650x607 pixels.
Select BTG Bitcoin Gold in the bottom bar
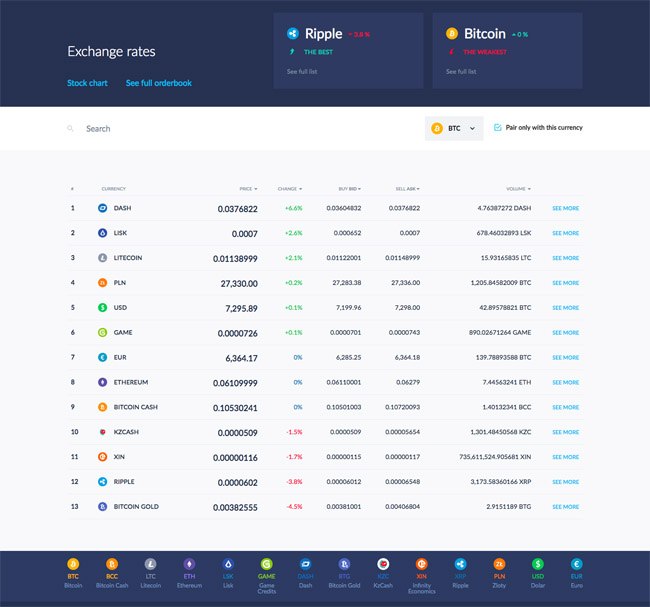(344, 573)
